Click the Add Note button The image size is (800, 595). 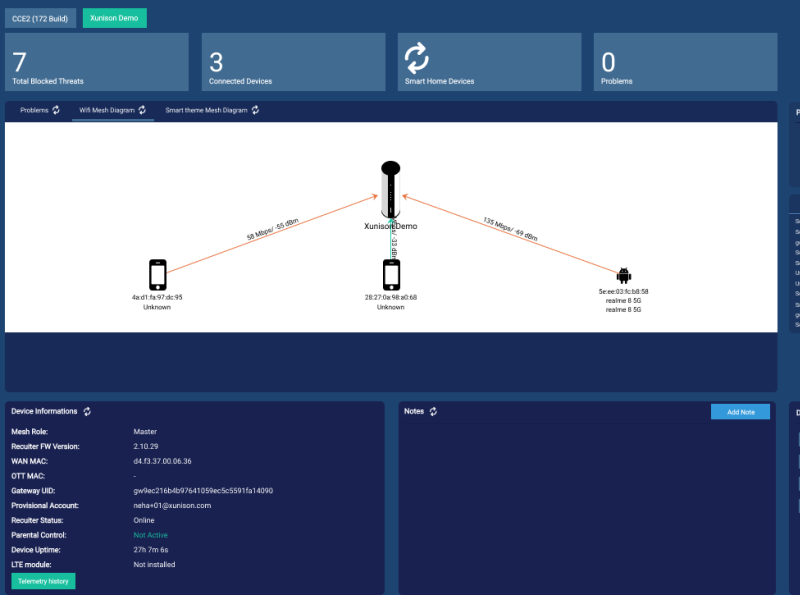click(740, 411)
